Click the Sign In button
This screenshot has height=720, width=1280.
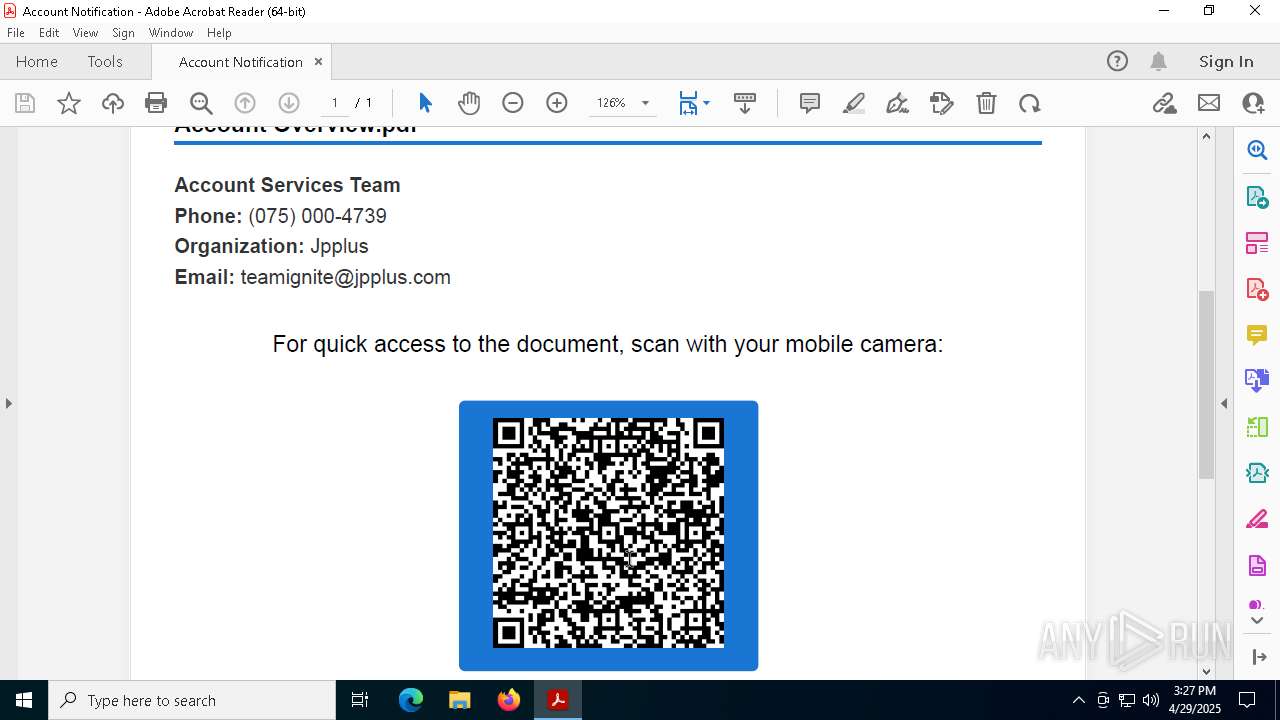tap(1226, 61)
